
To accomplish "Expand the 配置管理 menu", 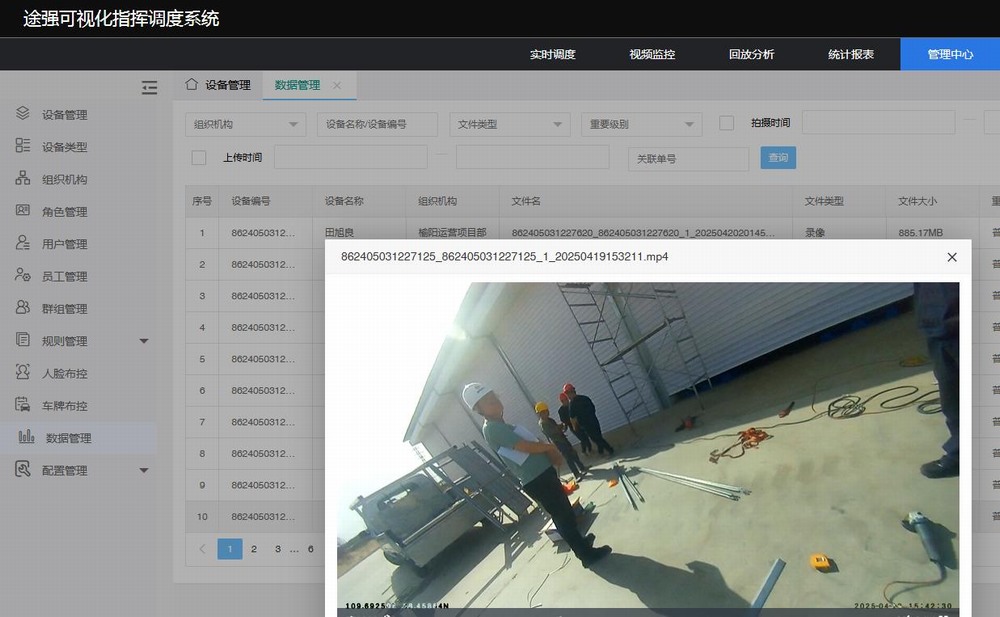I will coord(143,470).
